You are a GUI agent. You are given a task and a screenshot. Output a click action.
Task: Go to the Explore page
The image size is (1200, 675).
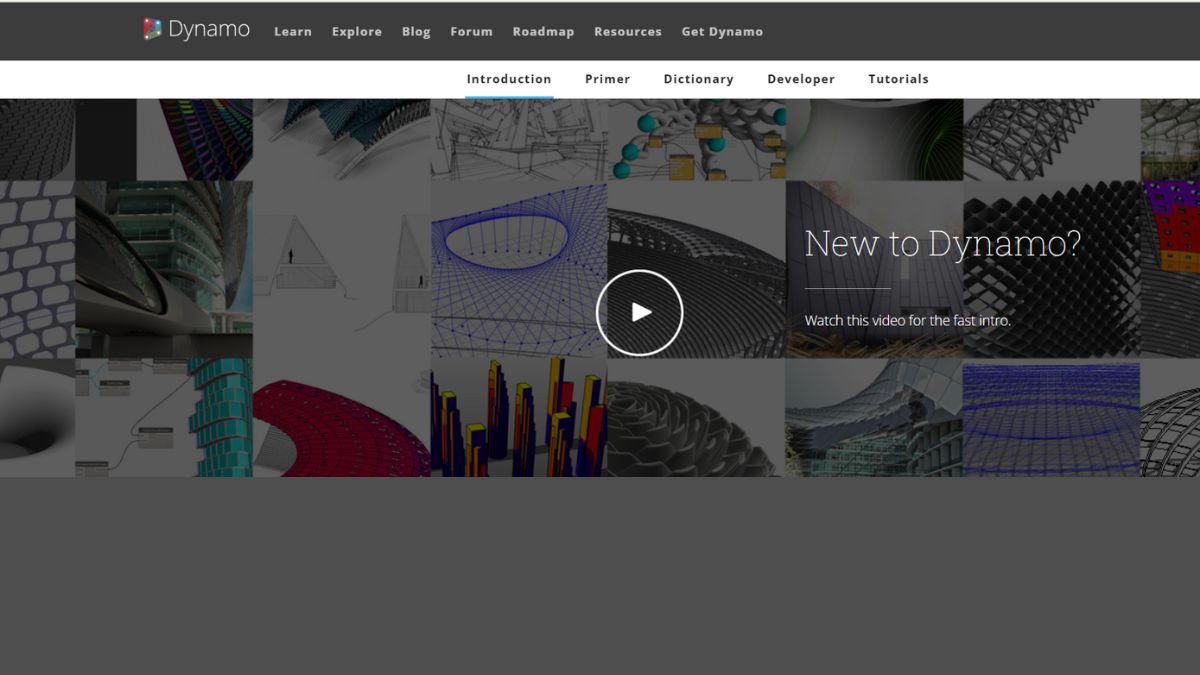[357, 32]
